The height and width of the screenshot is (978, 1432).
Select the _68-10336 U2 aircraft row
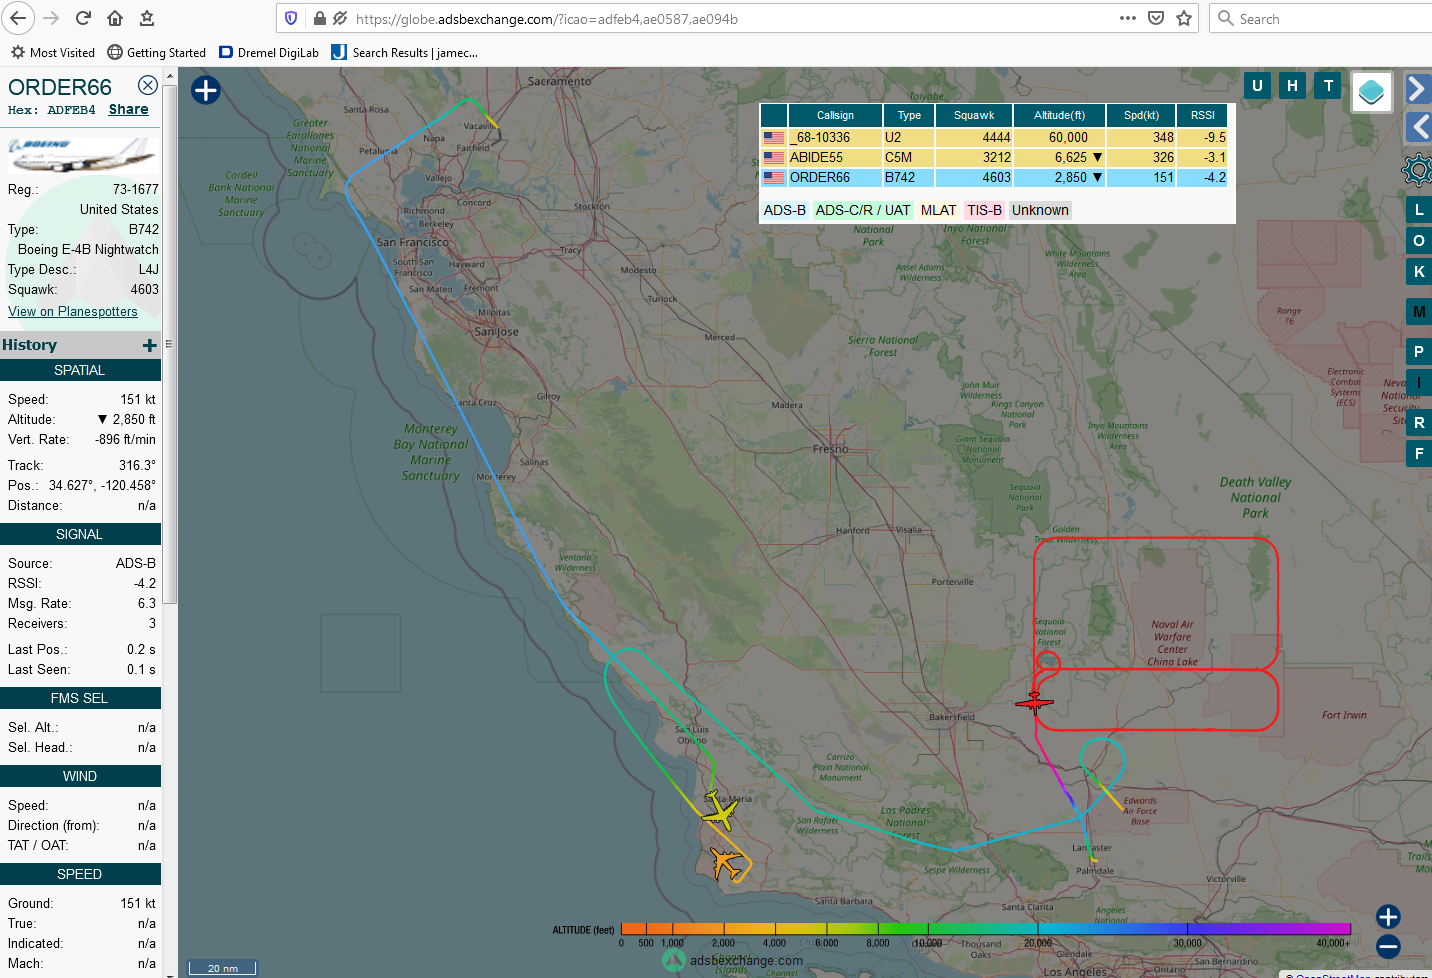(994, 138)
